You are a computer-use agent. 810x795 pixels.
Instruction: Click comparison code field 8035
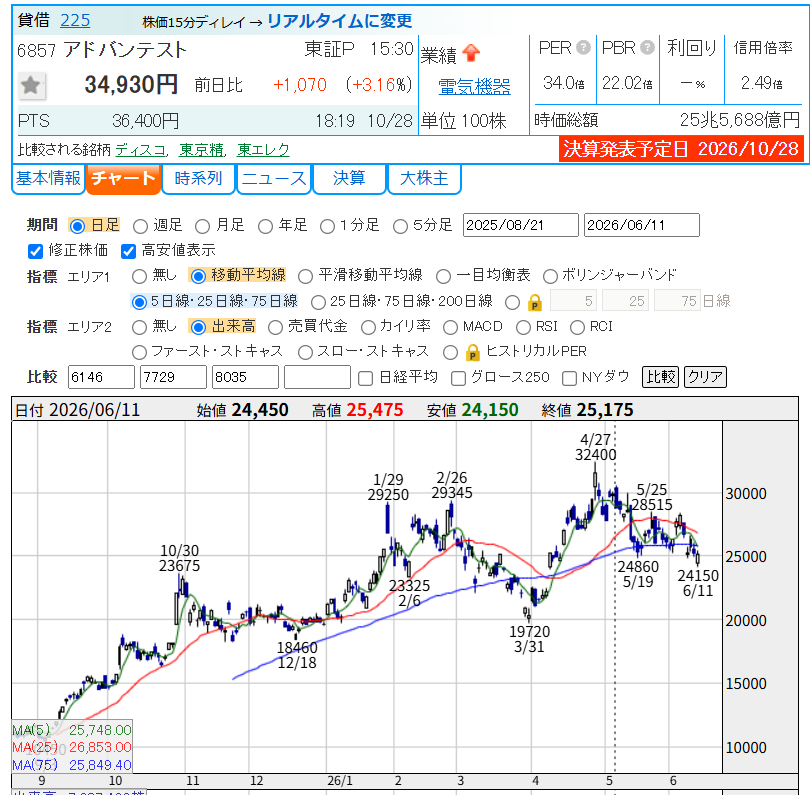tap(245, 377)
